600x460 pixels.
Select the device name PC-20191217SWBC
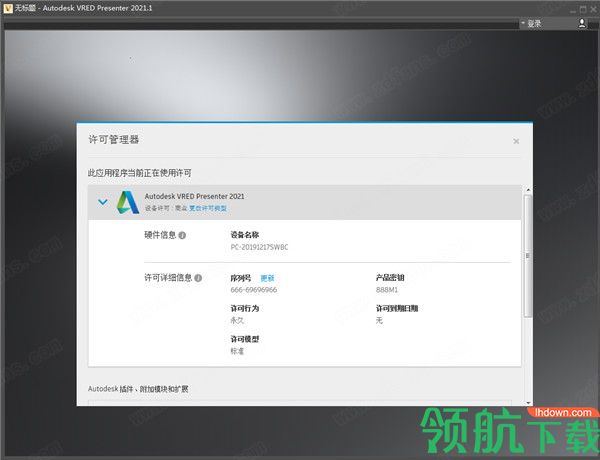tap(259, 247)
